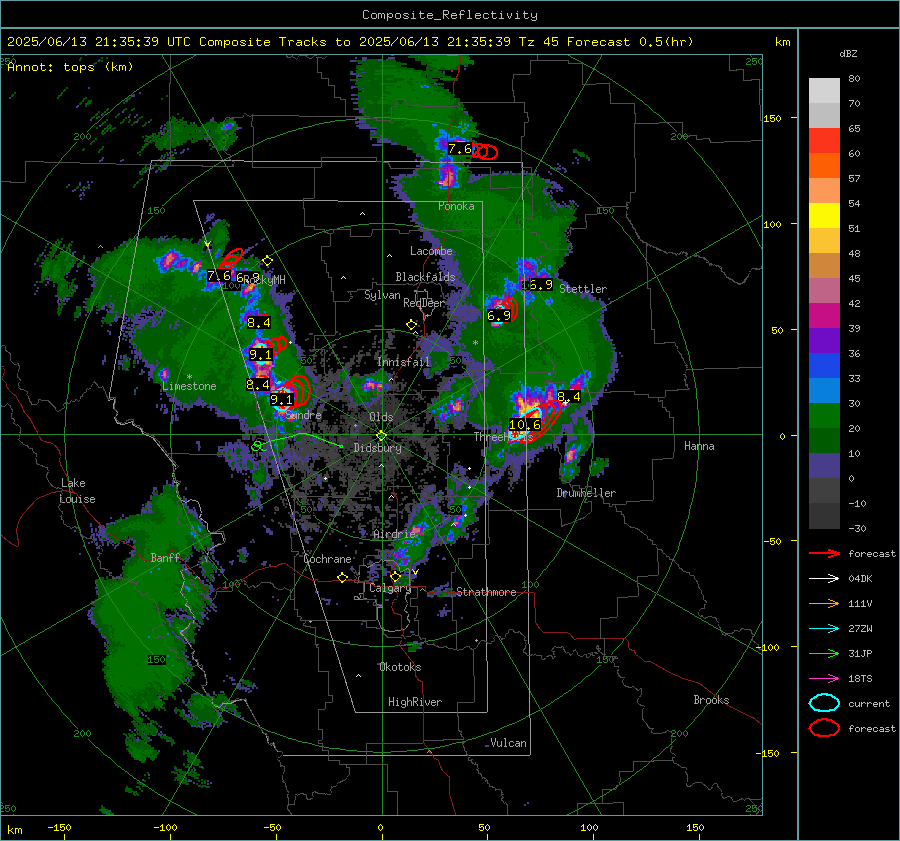900x841 pixels.
Task: Click the radar center diamond marker near Didsbury
Action: pyautogui.click(x=381, y=436)
